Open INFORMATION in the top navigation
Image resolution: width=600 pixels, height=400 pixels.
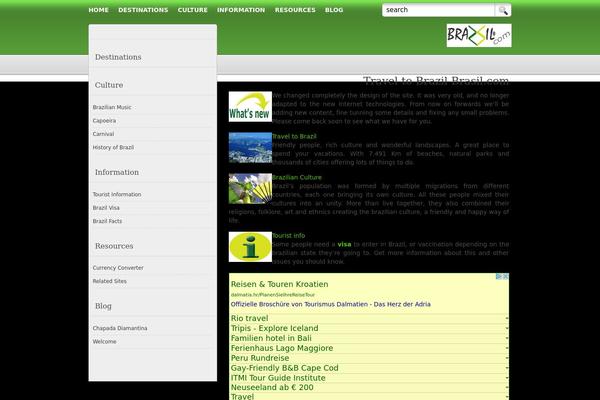click(241, 10)
